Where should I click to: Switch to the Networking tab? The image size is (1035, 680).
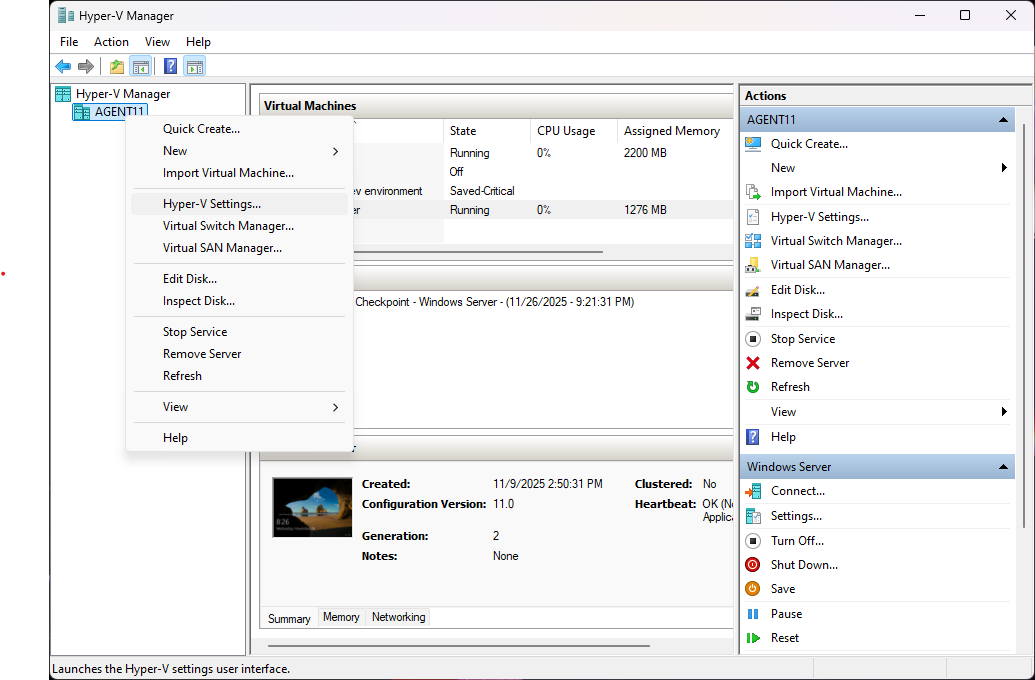pos(398,617)
